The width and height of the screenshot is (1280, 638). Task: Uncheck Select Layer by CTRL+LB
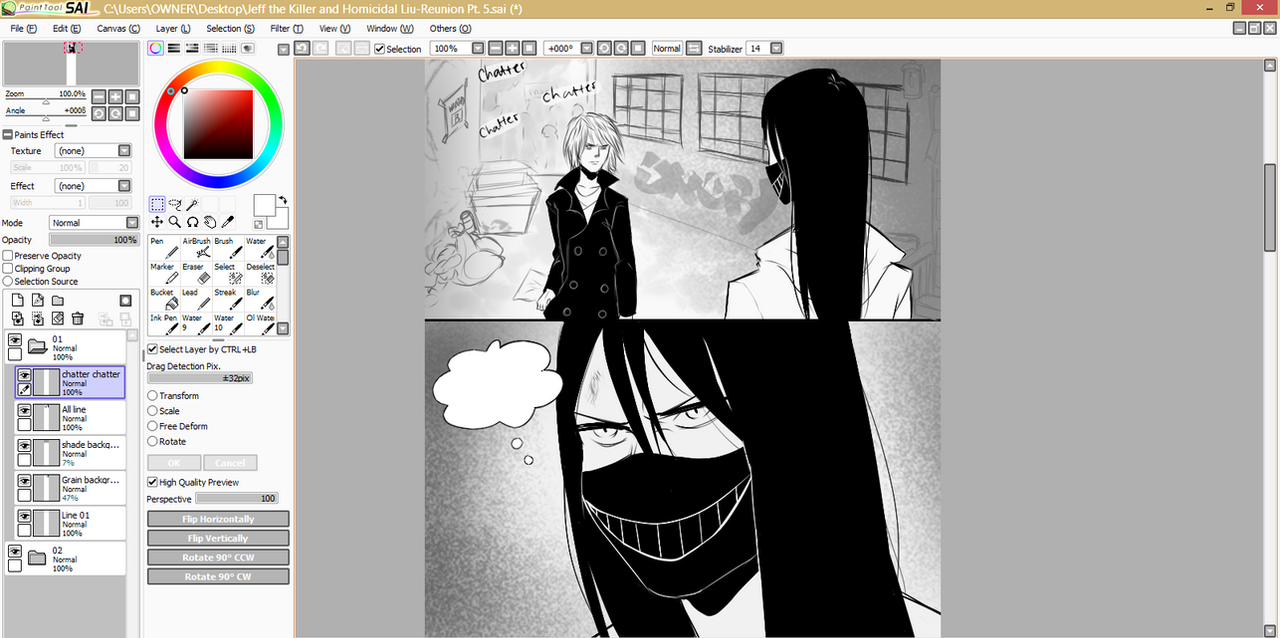(152, 349)
